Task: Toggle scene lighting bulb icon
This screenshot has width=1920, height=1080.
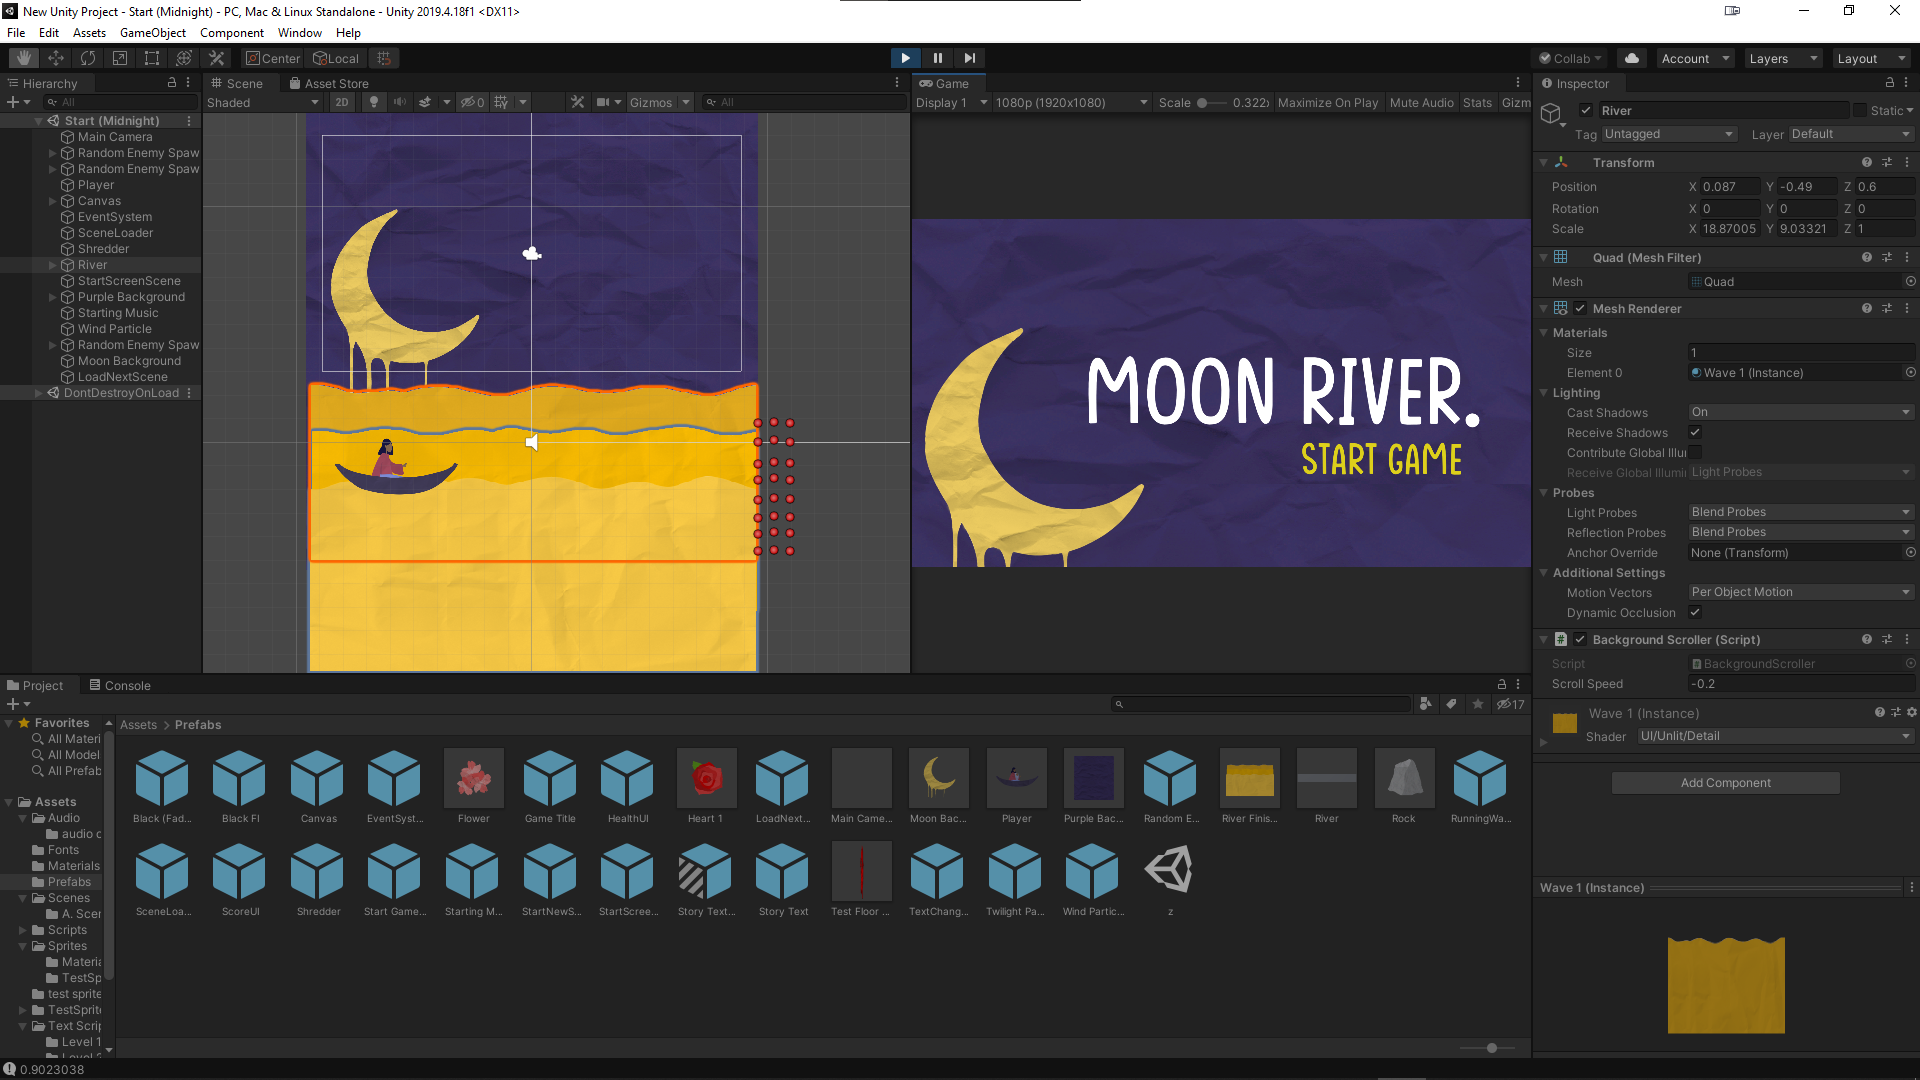Action: (x=374, y=102)
